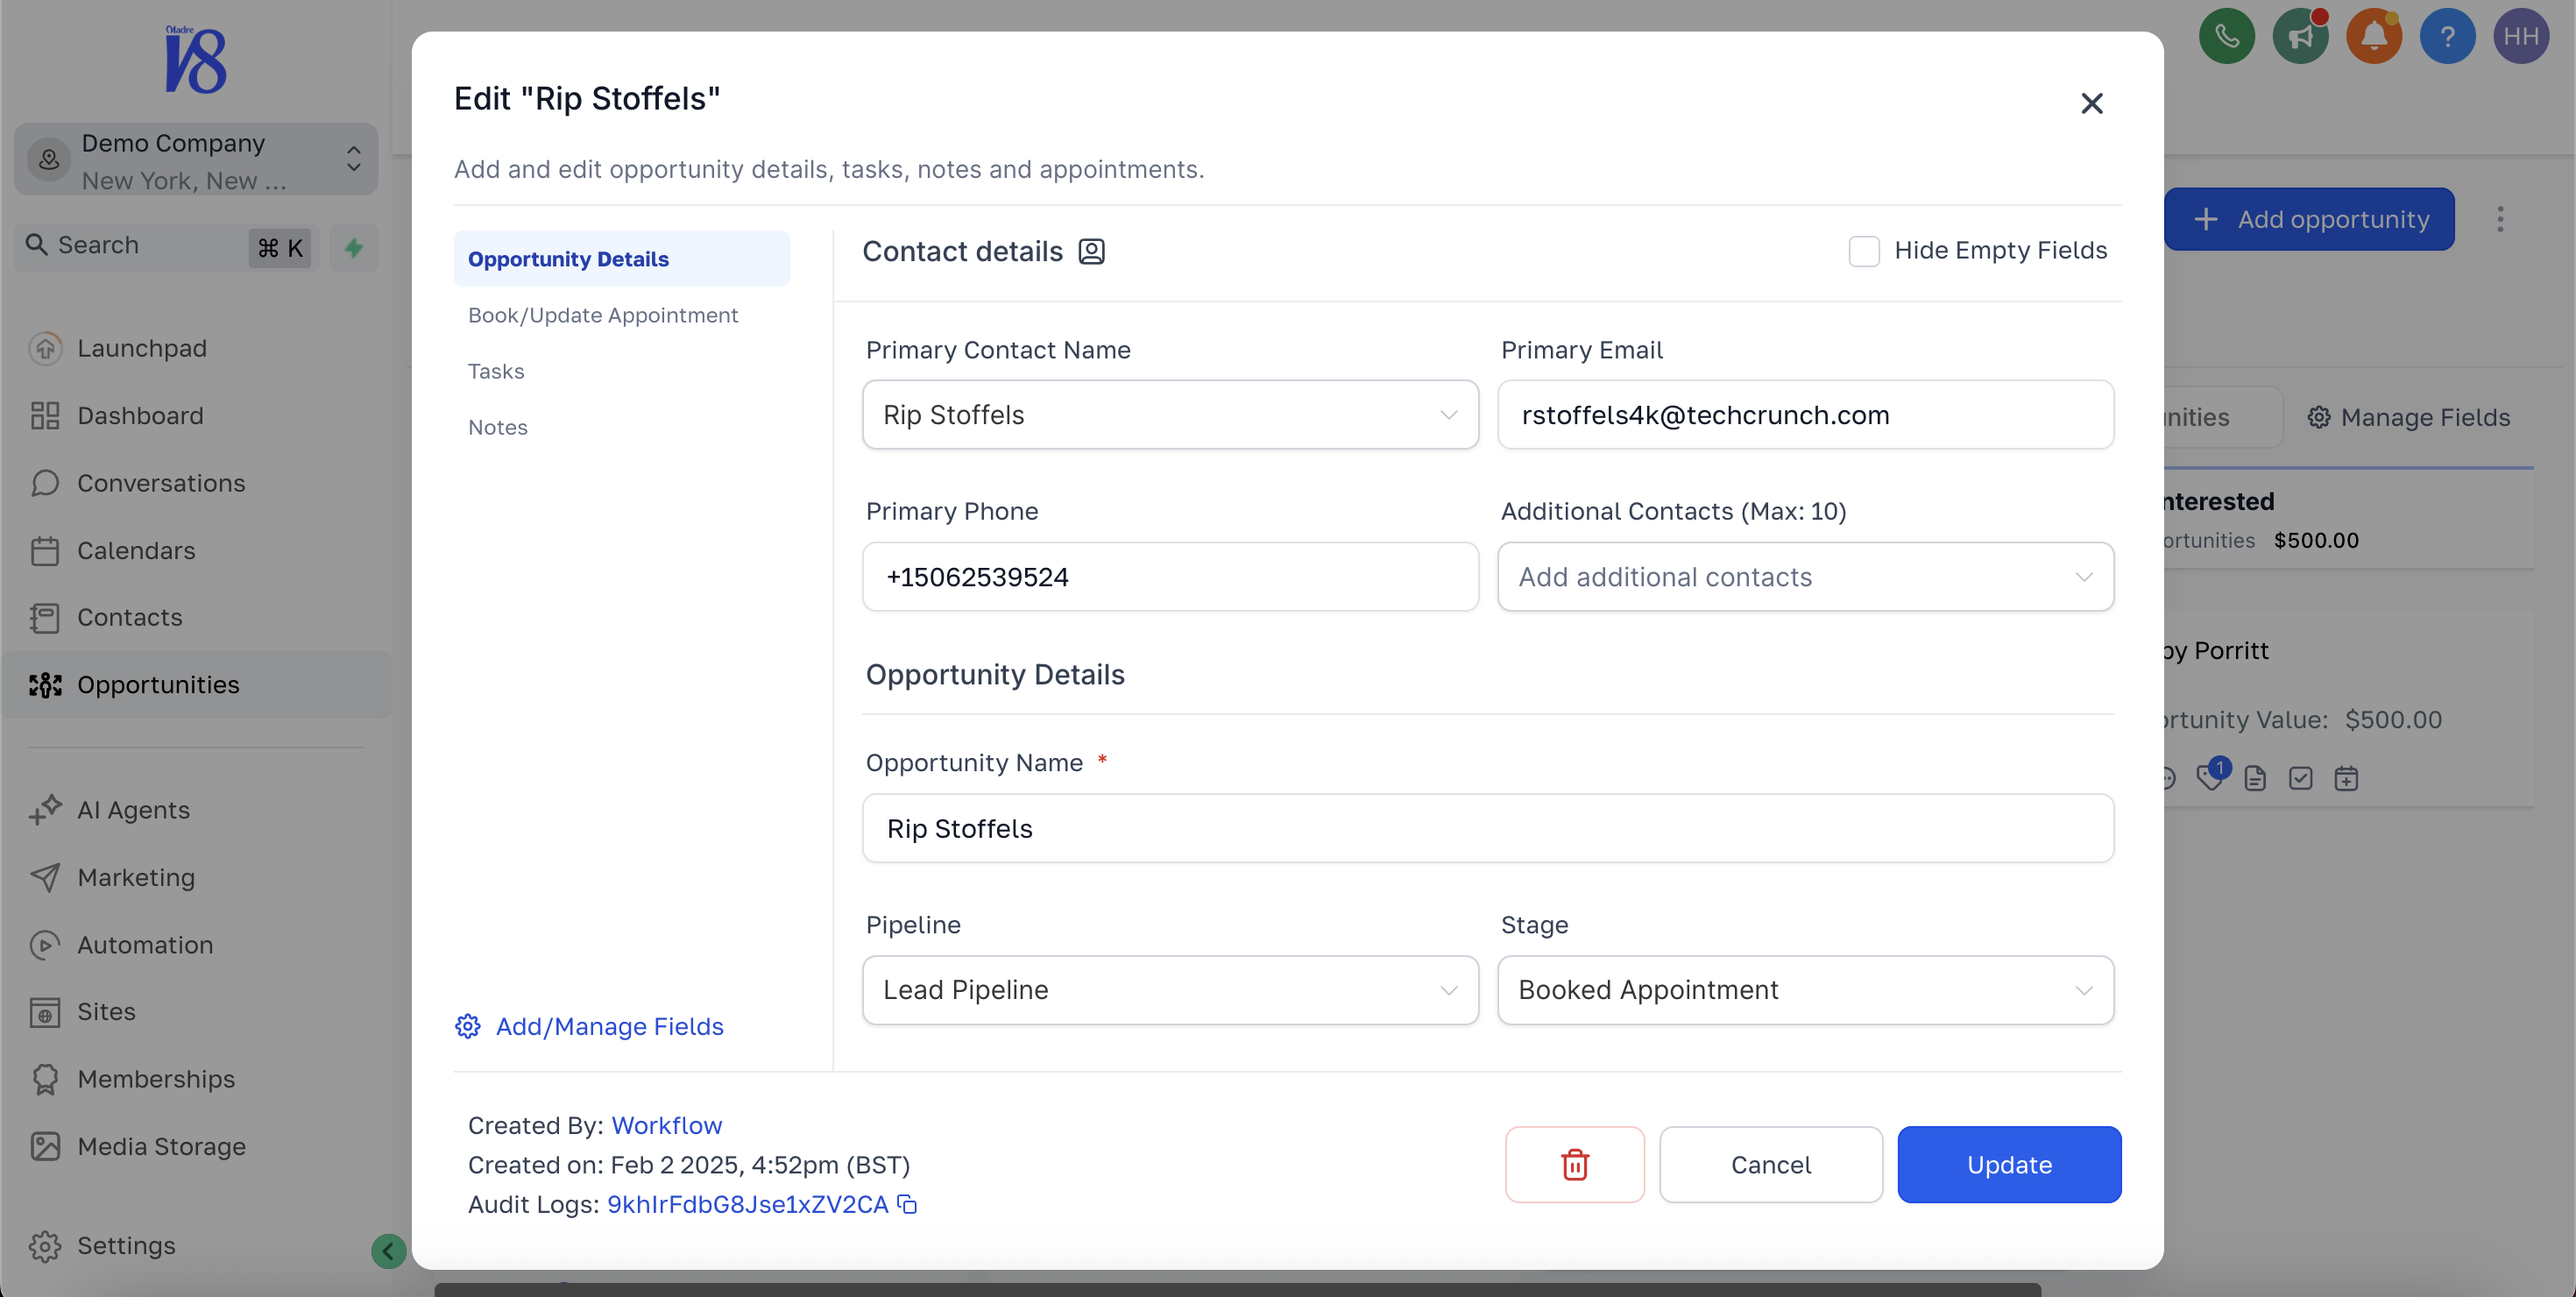2576x1297 pixels.
Task: Open the notifications bell icon
Action: tap(2374, 37)
